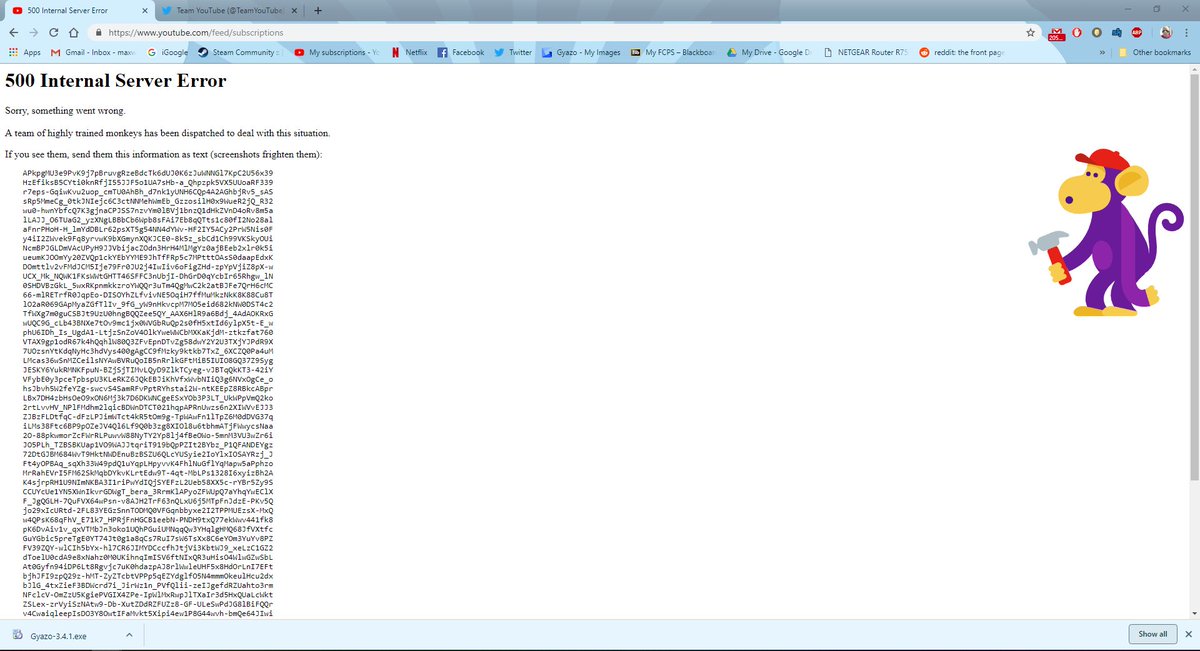
Task: Open the Netflix bookmark
Action: 412,52
